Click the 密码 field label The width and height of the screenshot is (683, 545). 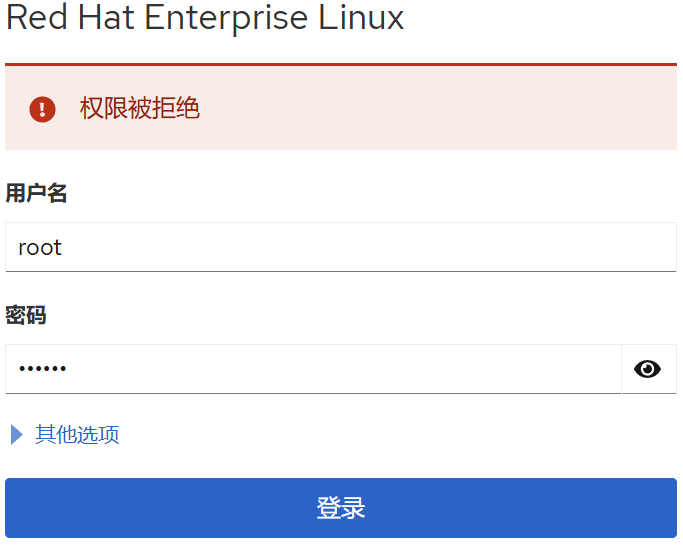pyautogui.click(x=26, y=316)
